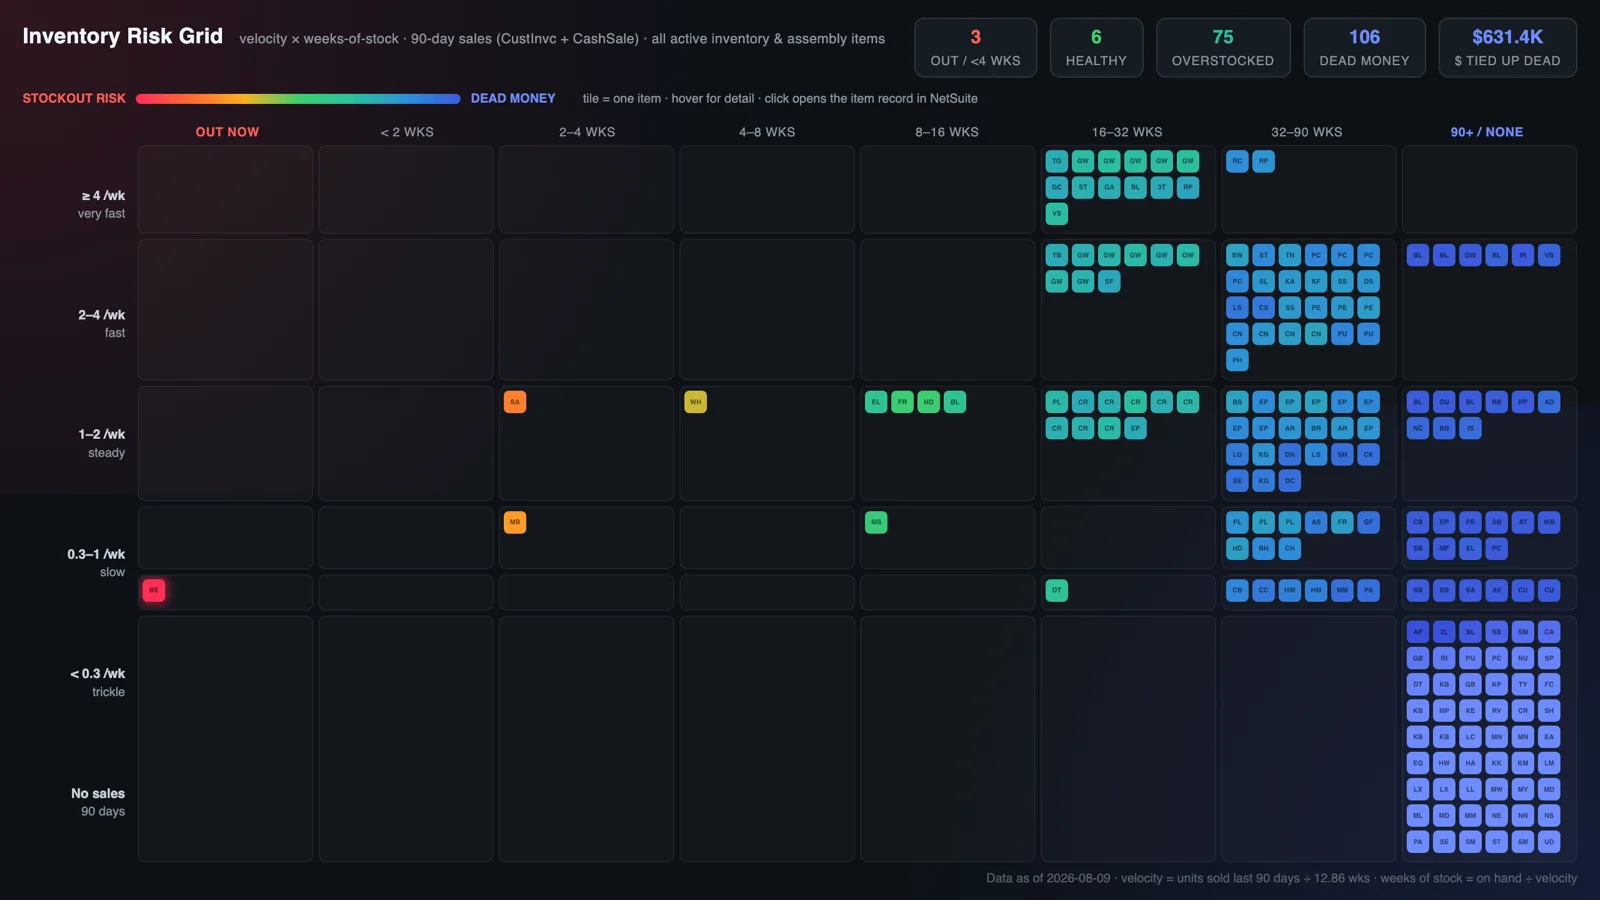Click the orange SA tile in 2–4 WKS
Screen dimensions: 1600x900
click(x=515, y=402)
